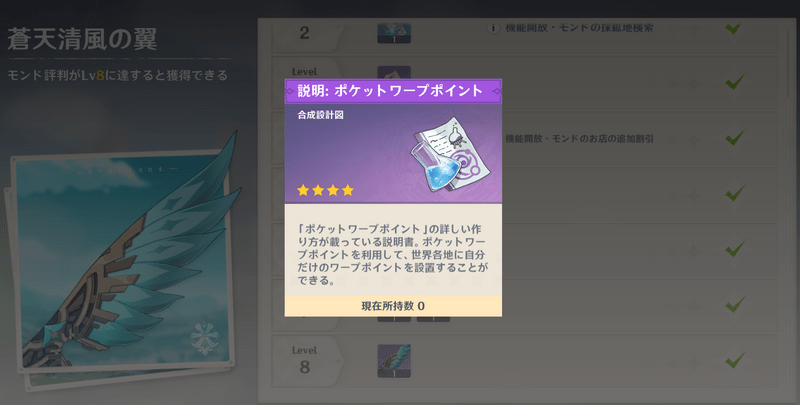This screenshot has width=800, height=405.
Task: Click the green checkmark on Level 2 row
Action: tap(733, 27)
